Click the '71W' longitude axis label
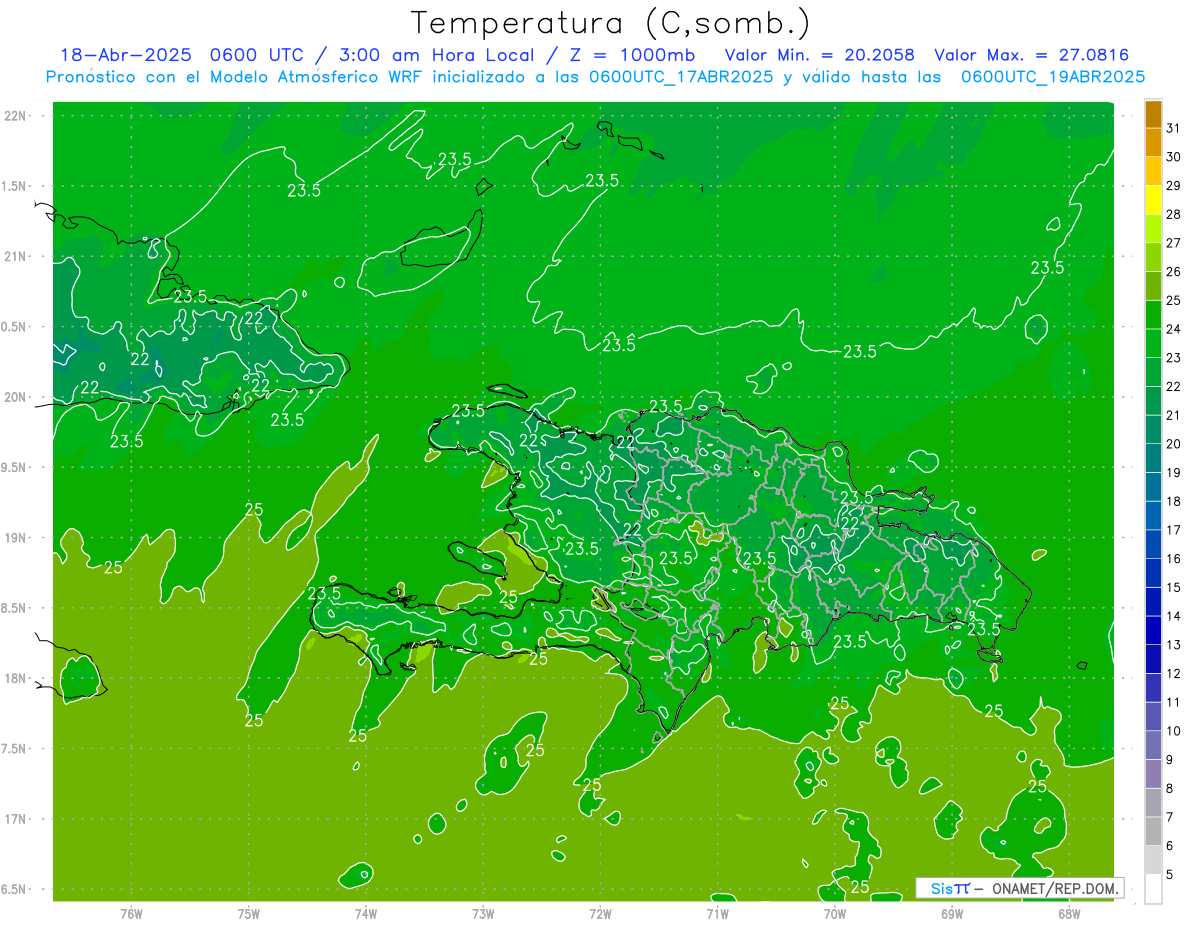 click(x=717, y=913)
